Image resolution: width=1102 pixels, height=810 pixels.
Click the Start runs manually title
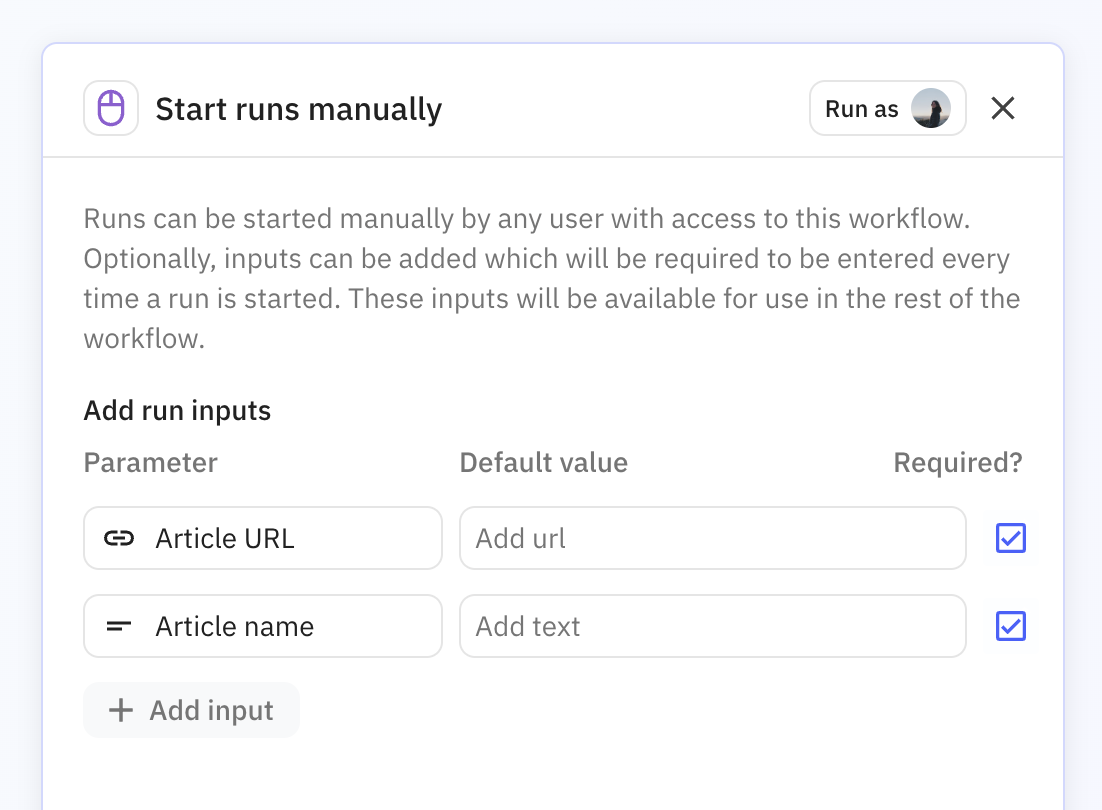pyautogui.click(x=298, y=109)
